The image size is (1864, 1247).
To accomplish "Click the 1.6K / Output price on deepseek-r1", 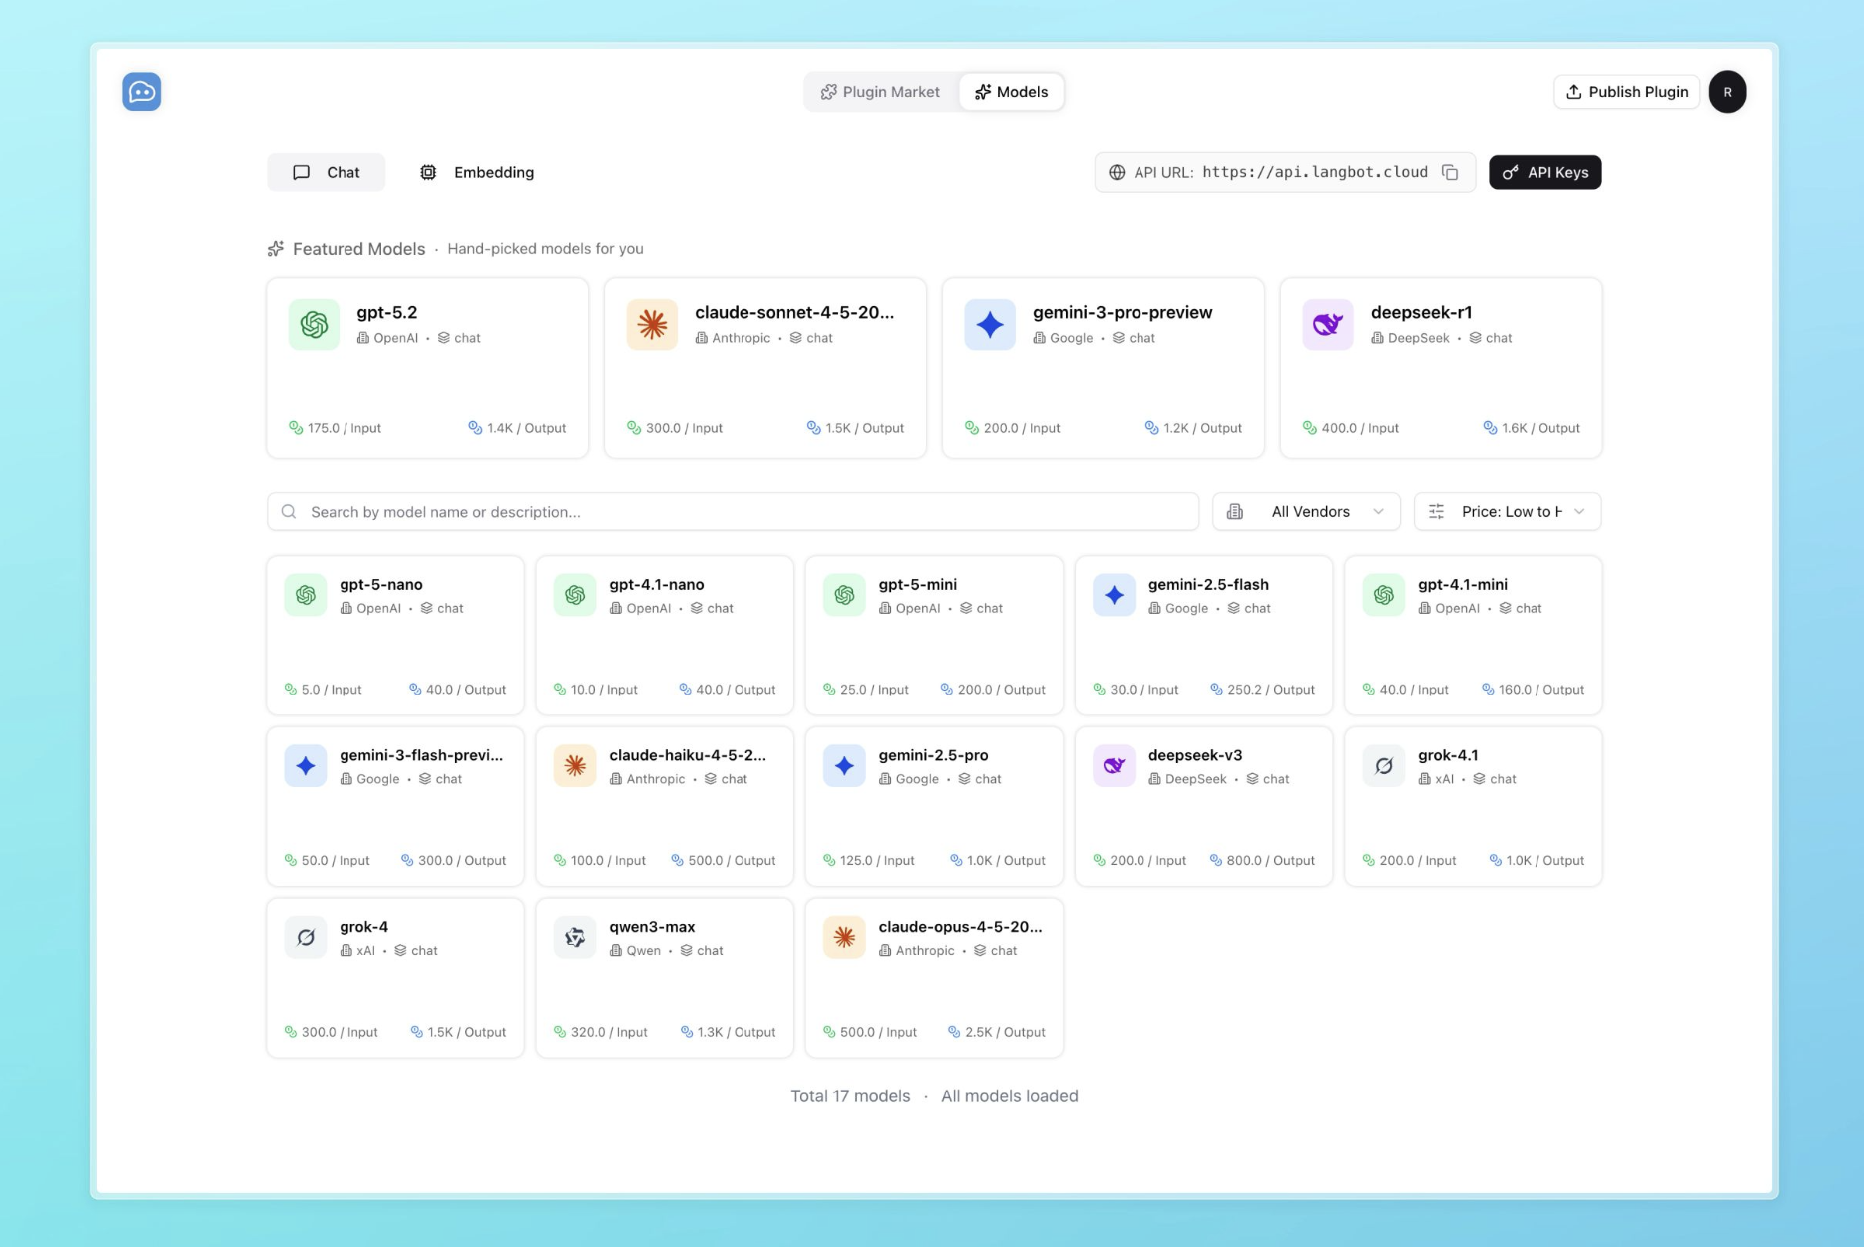I will [x=1531, y=428].
